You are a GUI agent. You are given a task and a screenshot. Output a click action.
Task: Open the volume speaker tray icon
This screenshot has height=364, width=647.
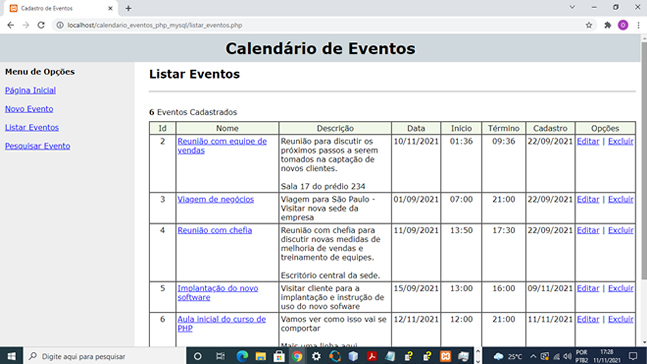coord(567,356)
